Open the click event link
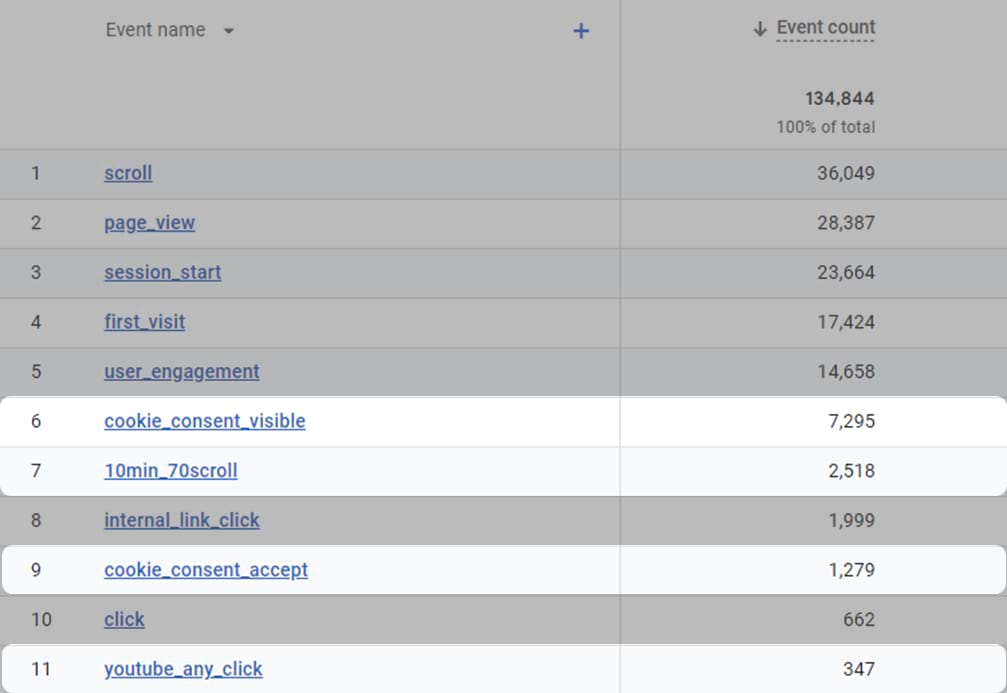 pyautogui.click(x=124, y=620)
